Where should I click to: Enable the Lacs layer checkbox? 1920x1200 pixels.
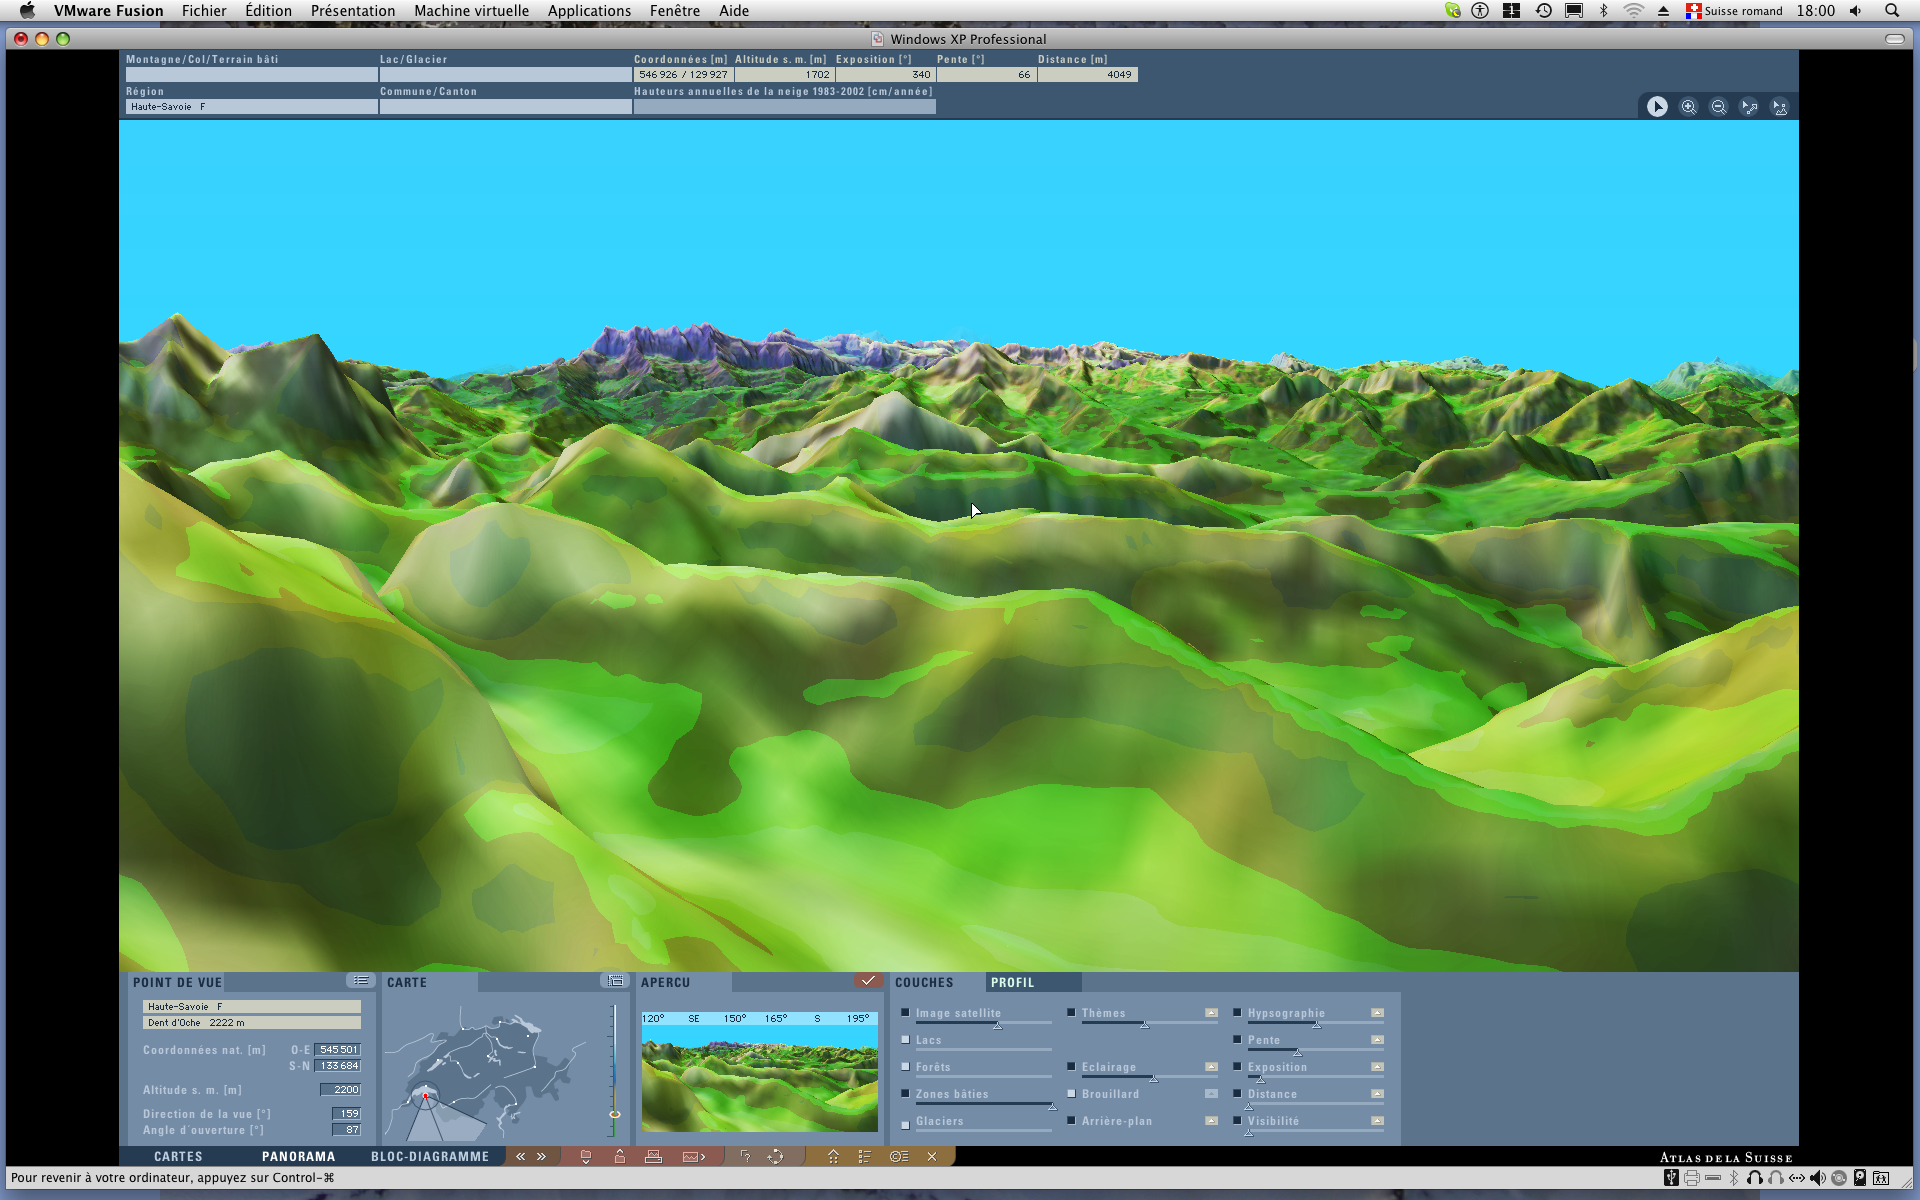(x=905, y=1040)
